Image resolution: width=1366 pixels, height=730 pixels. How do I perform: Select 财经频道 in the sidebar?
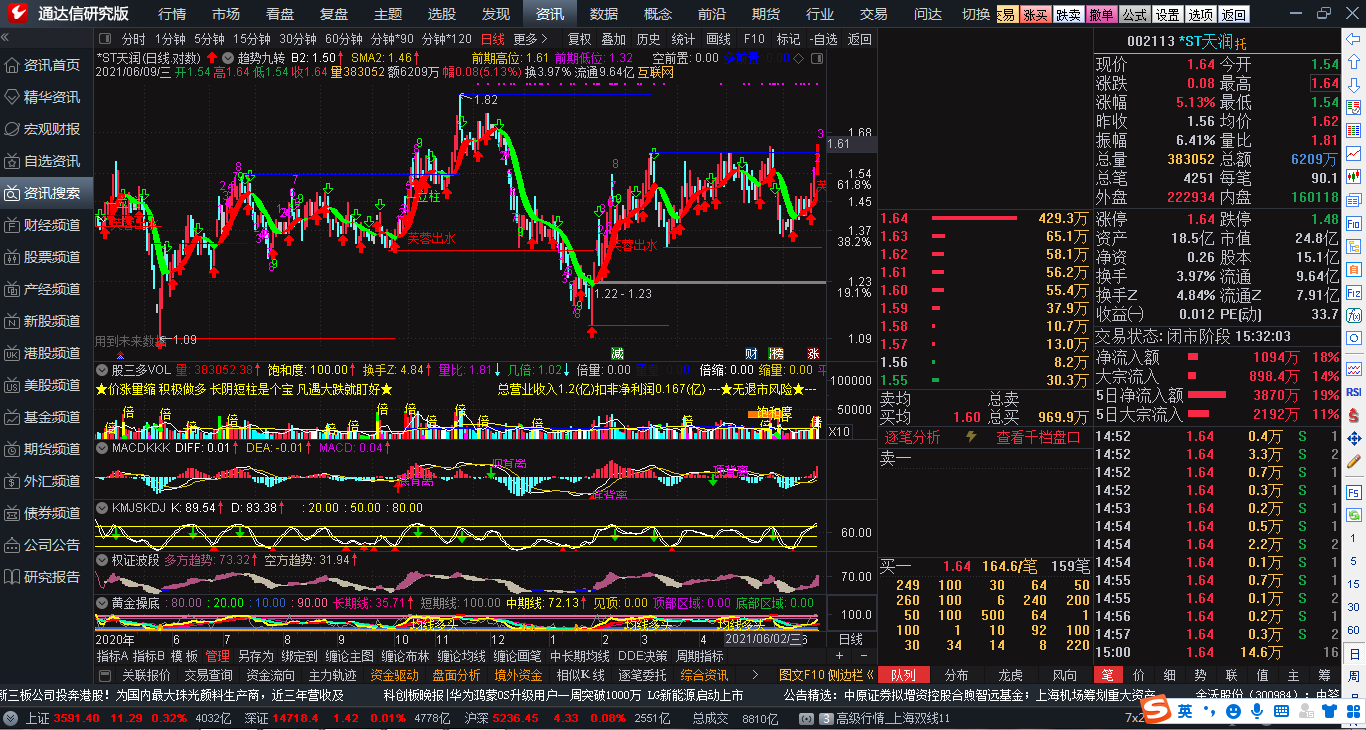click(x=46, y=225)
